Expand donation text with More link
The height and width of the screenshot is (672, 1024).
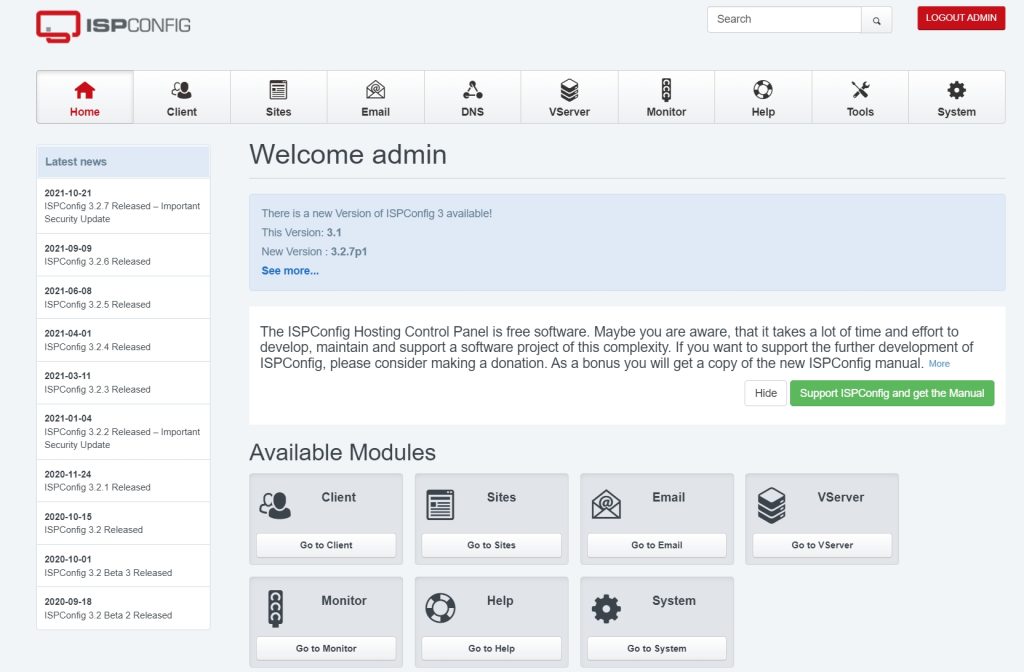point(939,364)
